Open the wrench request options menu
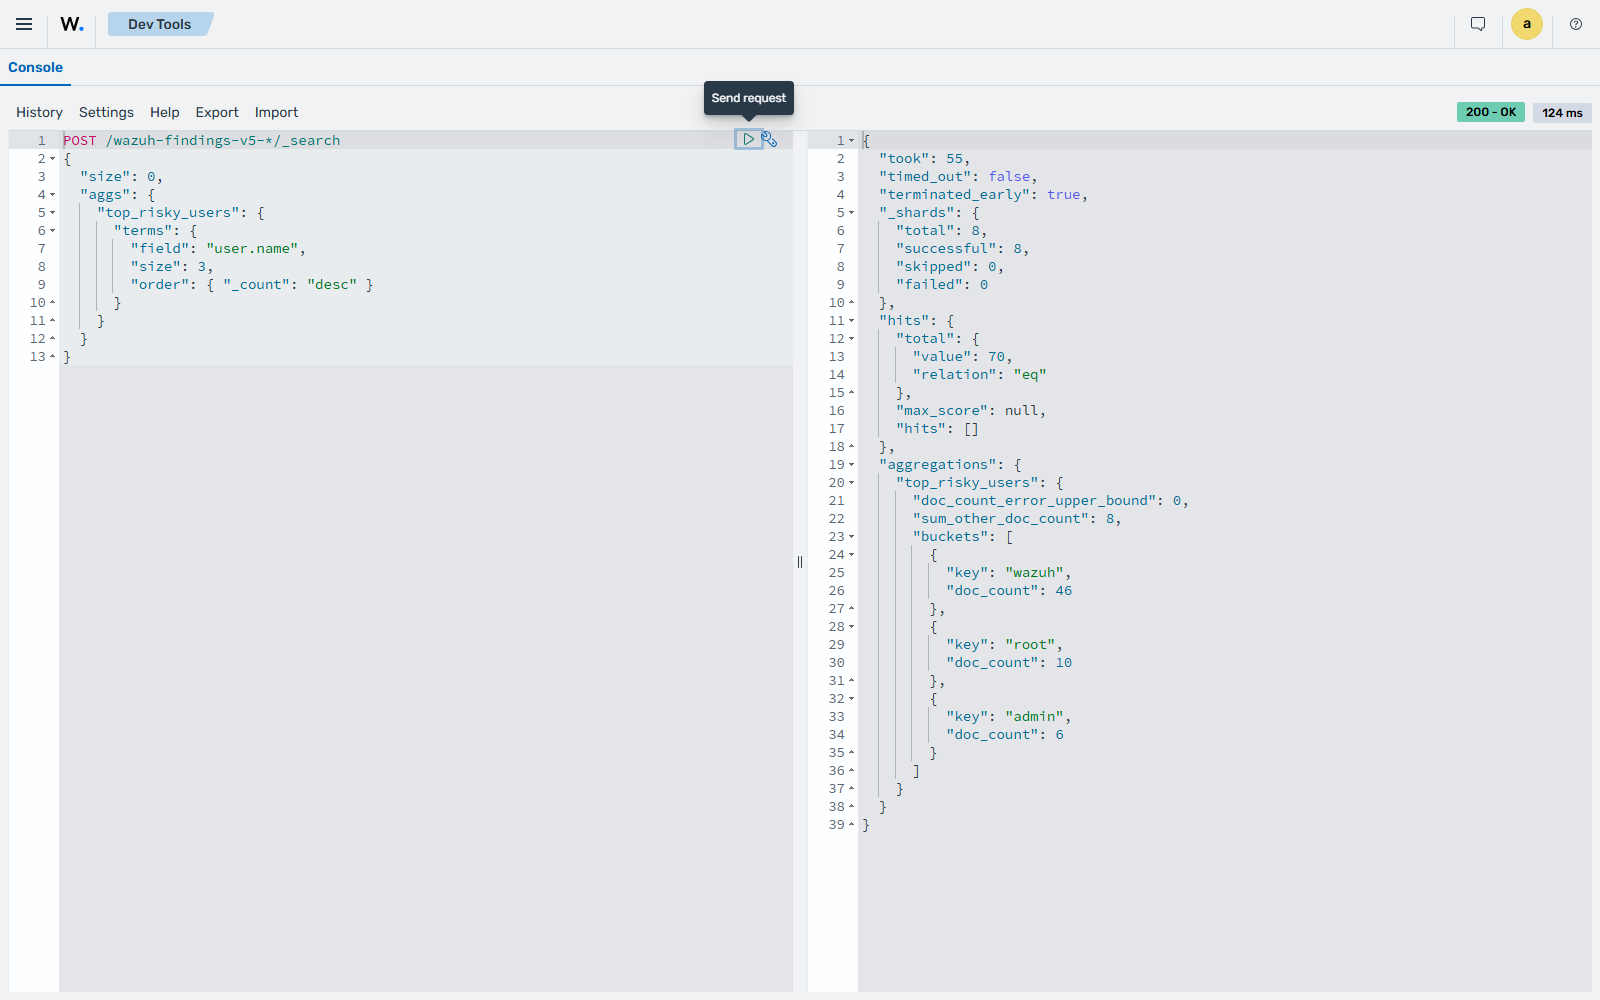 [769, 139]
